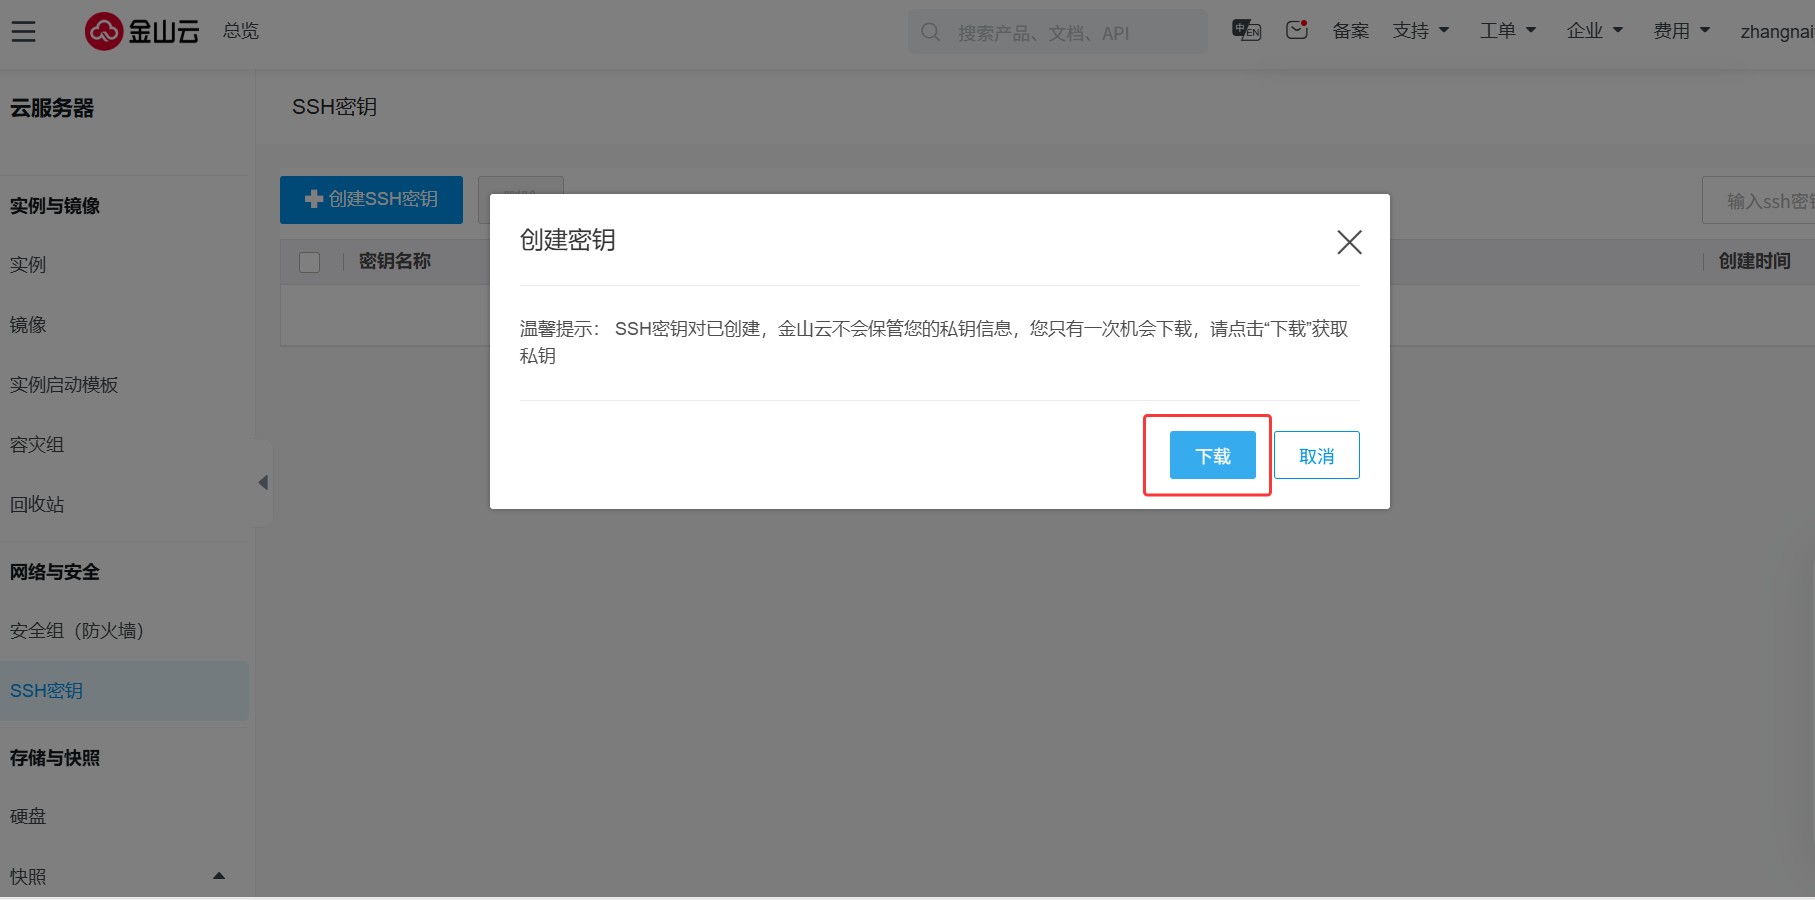This screenshot has width=1815, height=900.
Task: Open the 企业 dropdown menu
Action: (1594, 31)
